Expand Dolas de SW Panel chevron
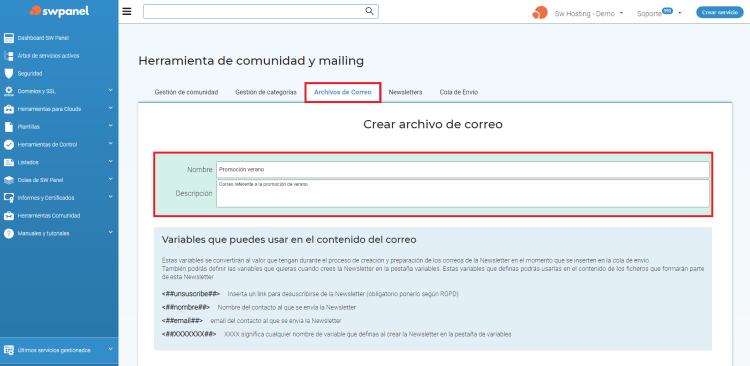This screenshot has height=366, width=750. pos(110,179)
